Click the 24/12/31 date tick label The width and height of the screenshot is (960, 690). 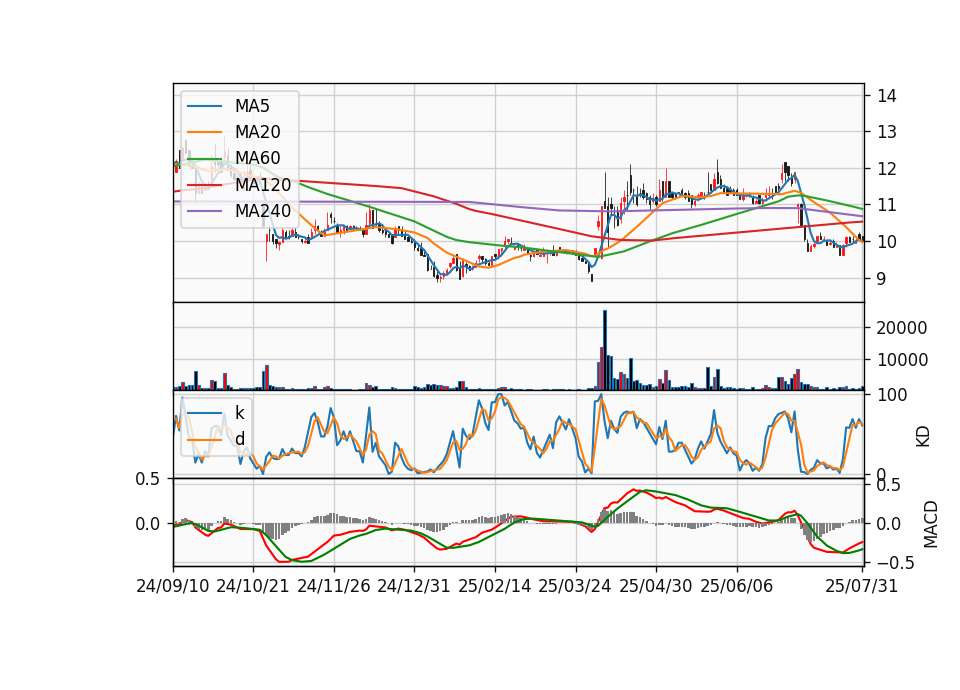(414, 586)
